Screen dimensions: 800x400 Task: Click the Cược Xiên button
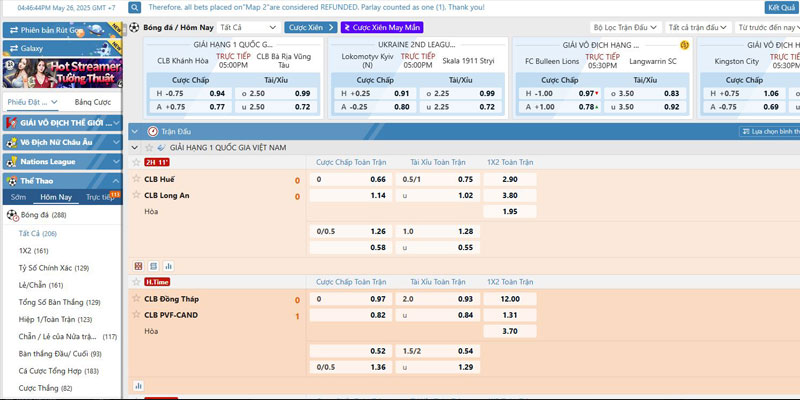(311, 28)
